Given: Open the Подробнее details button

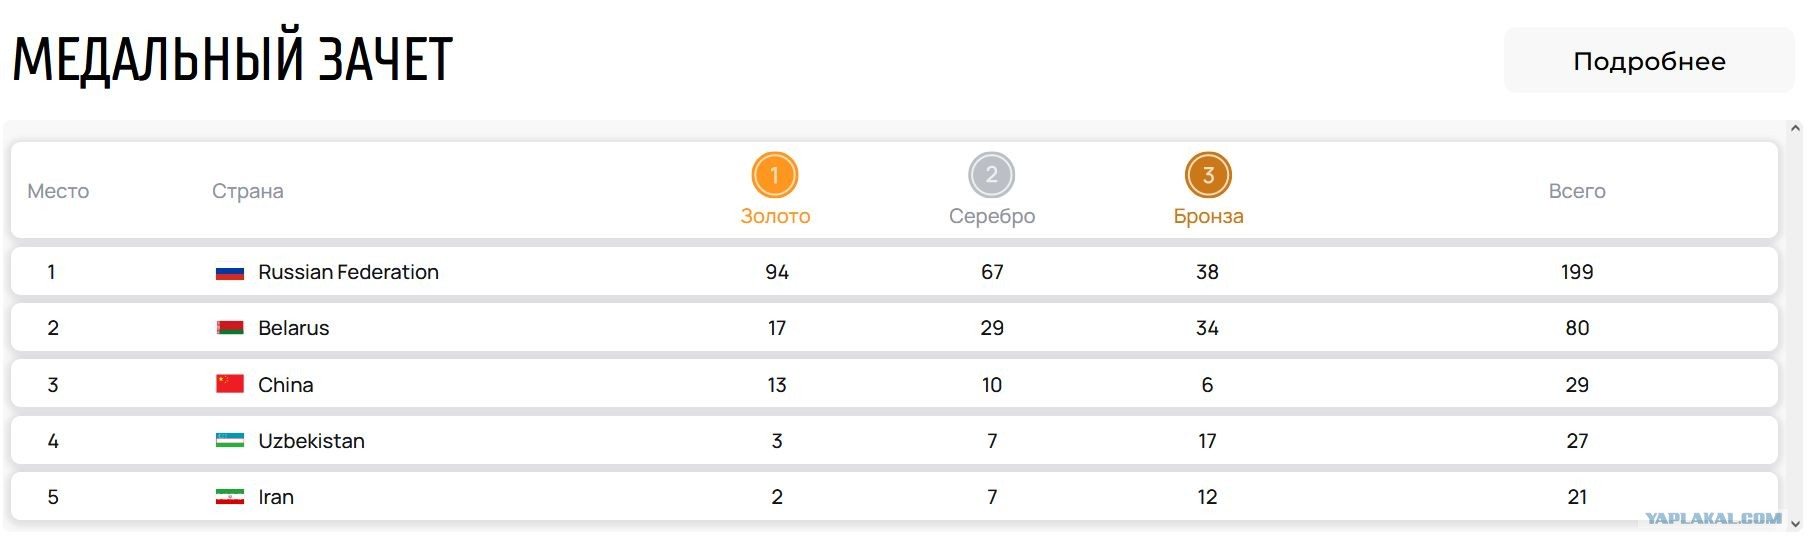Looking at the screenshot, I should (x=1648, y=61).
